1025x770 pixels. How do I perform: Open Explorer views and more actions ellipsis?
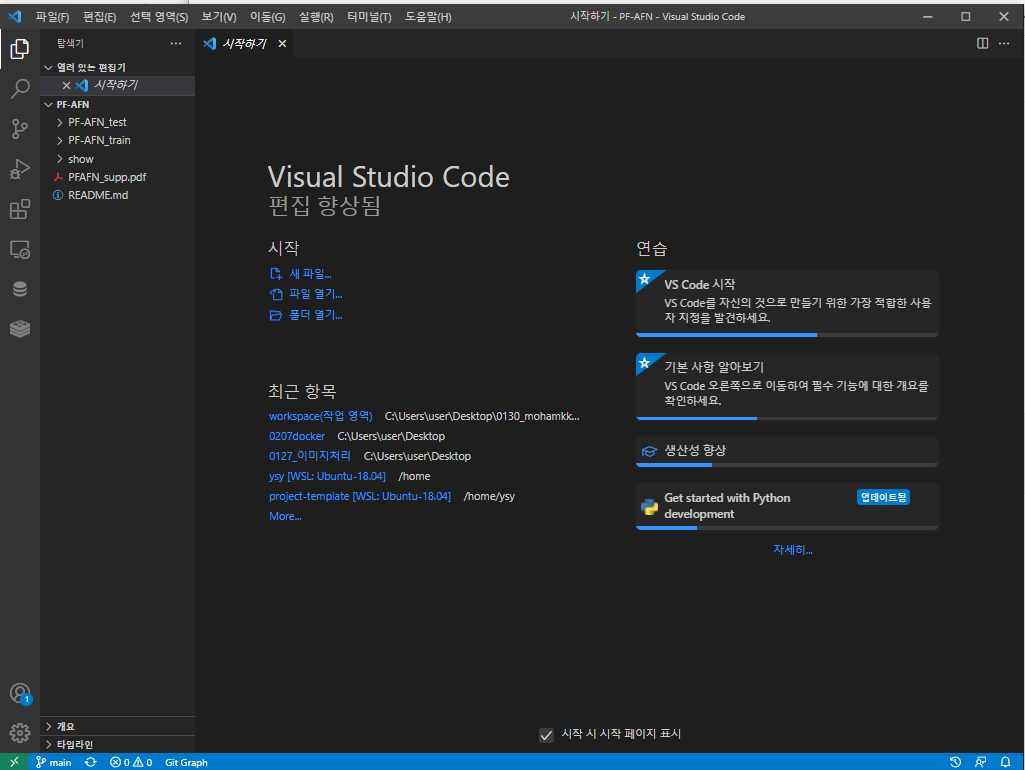click(176, 43)
